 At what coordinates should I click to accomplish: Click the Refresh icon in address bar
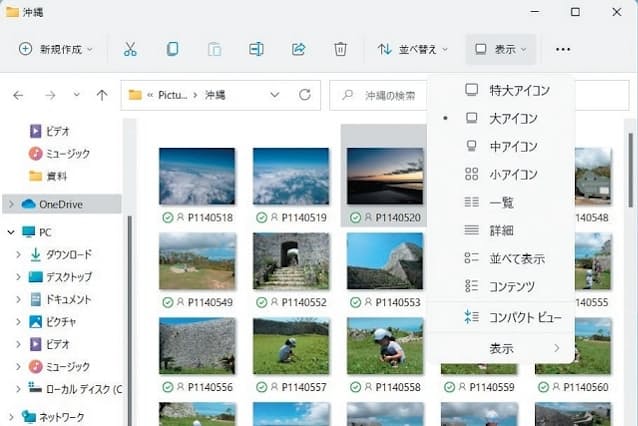305,95
